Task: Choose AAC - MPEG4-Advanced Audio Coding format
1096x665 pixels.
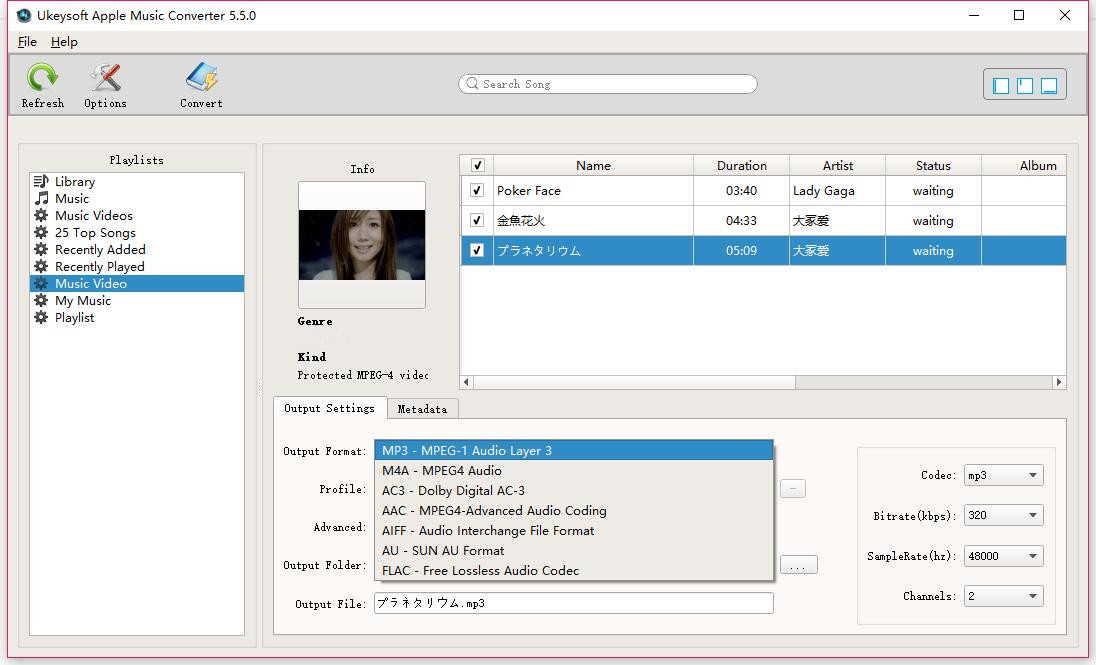Action: [x=574, y=510]
